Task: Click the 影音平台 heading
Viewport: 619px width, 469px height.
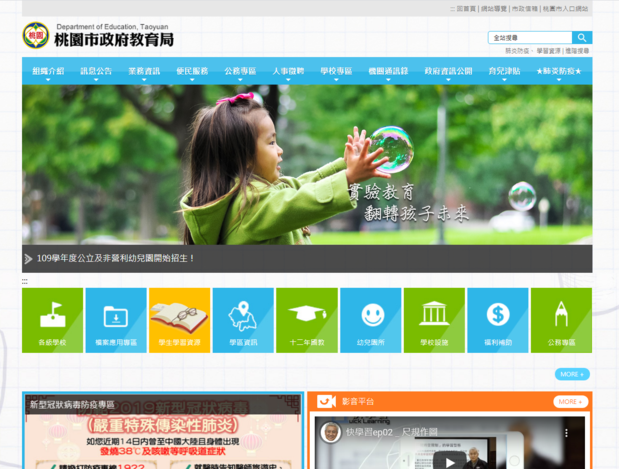Action: (358, 402)
